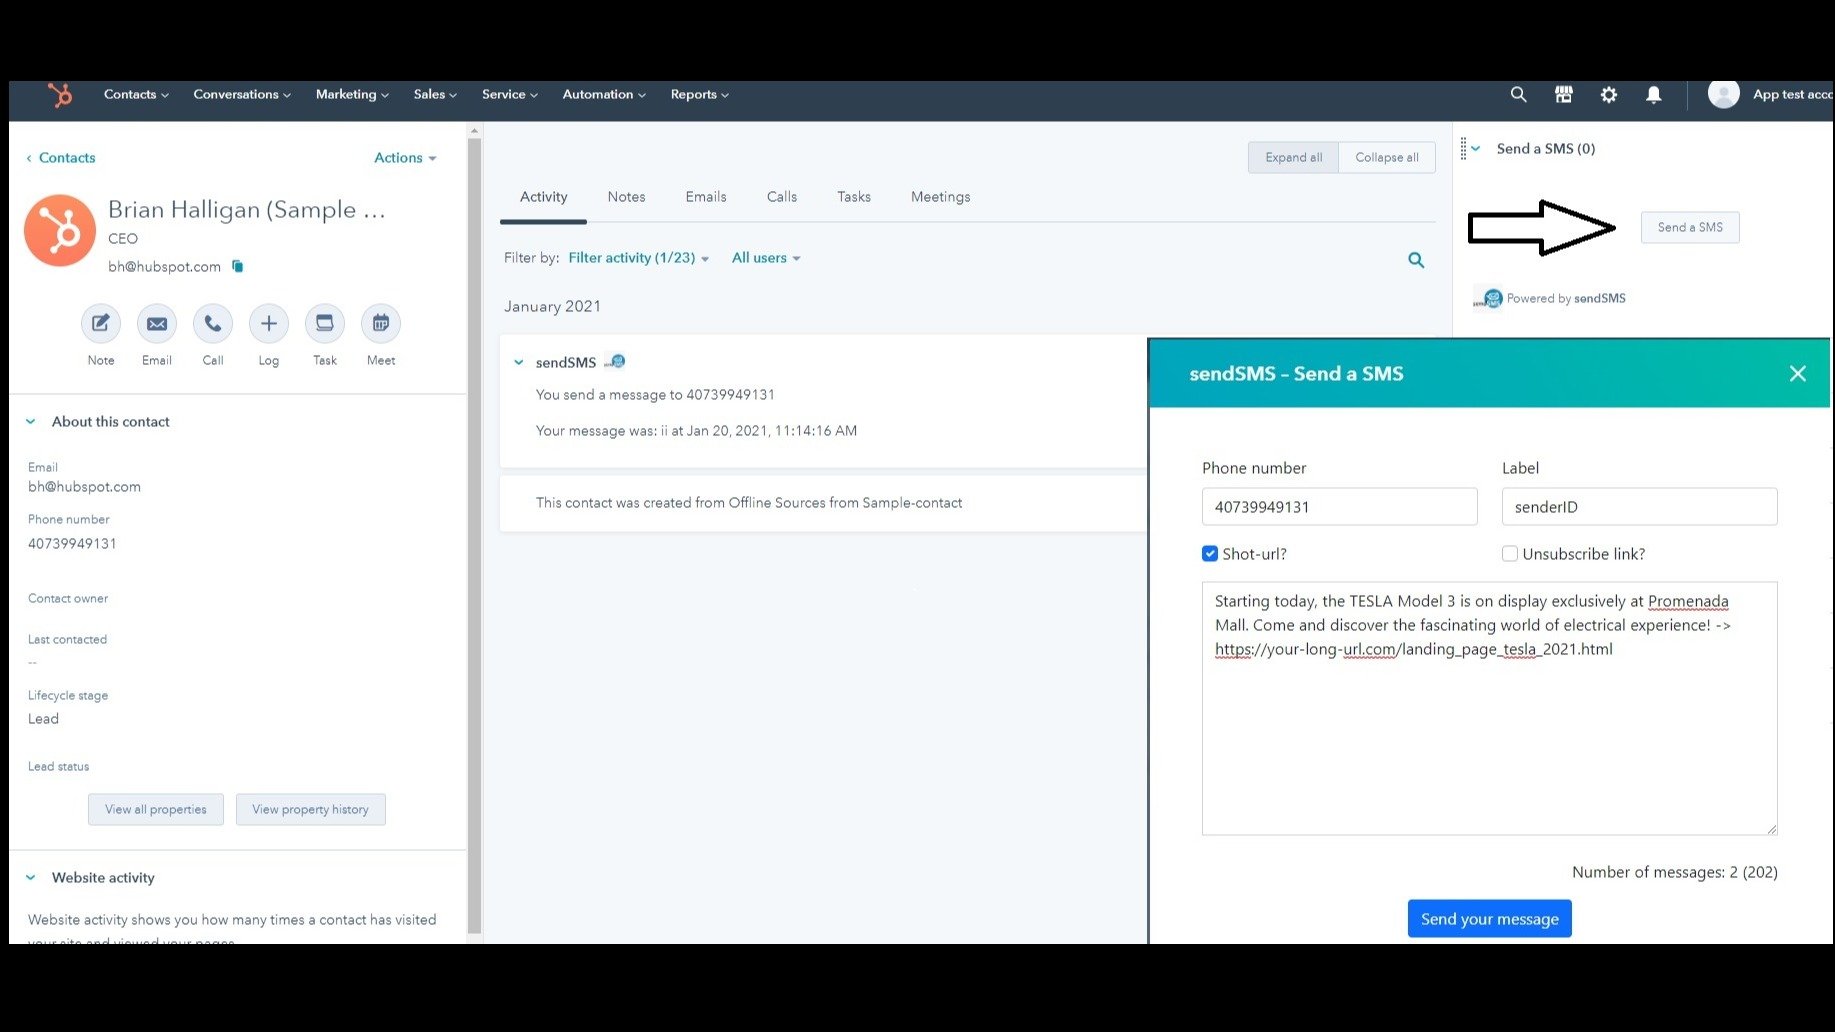Click the View all properties button
Screen dimensions: 1835x1032
[x=156, y=810]
